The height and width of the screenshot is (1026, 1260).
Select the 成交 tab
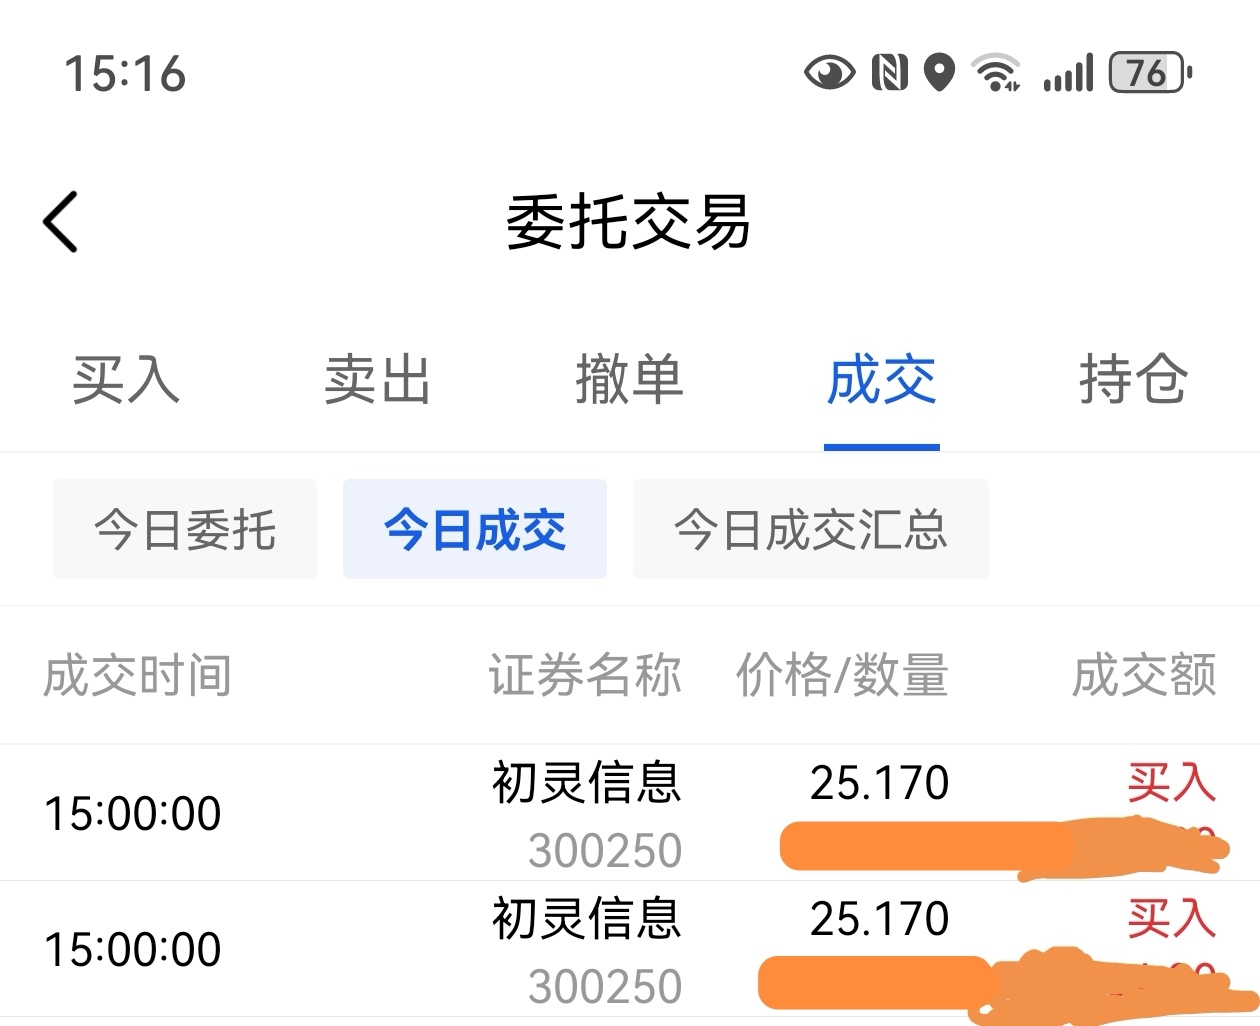coord(881,380)
